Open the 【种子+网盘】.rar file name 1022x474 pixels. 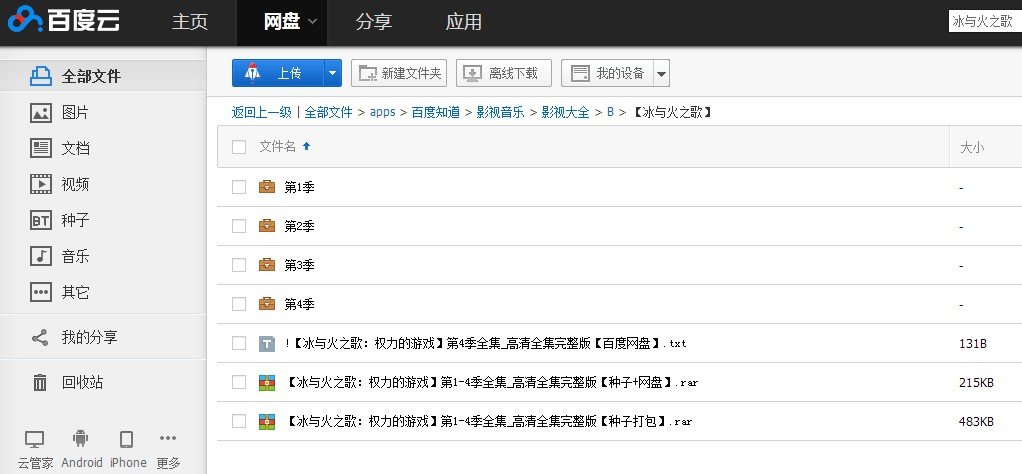[x=491, y=383]
